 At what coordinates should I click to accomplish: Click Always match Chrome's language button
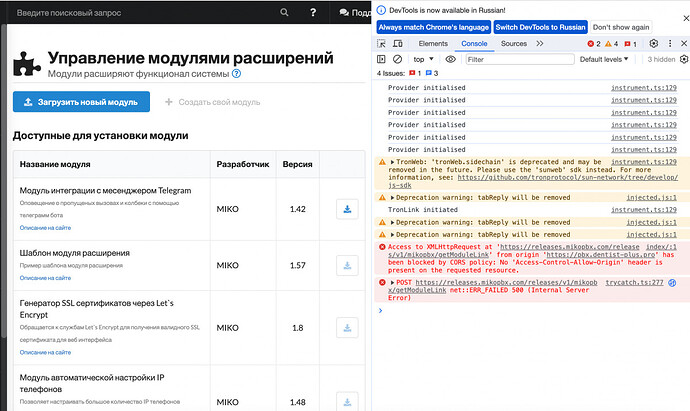433,27
